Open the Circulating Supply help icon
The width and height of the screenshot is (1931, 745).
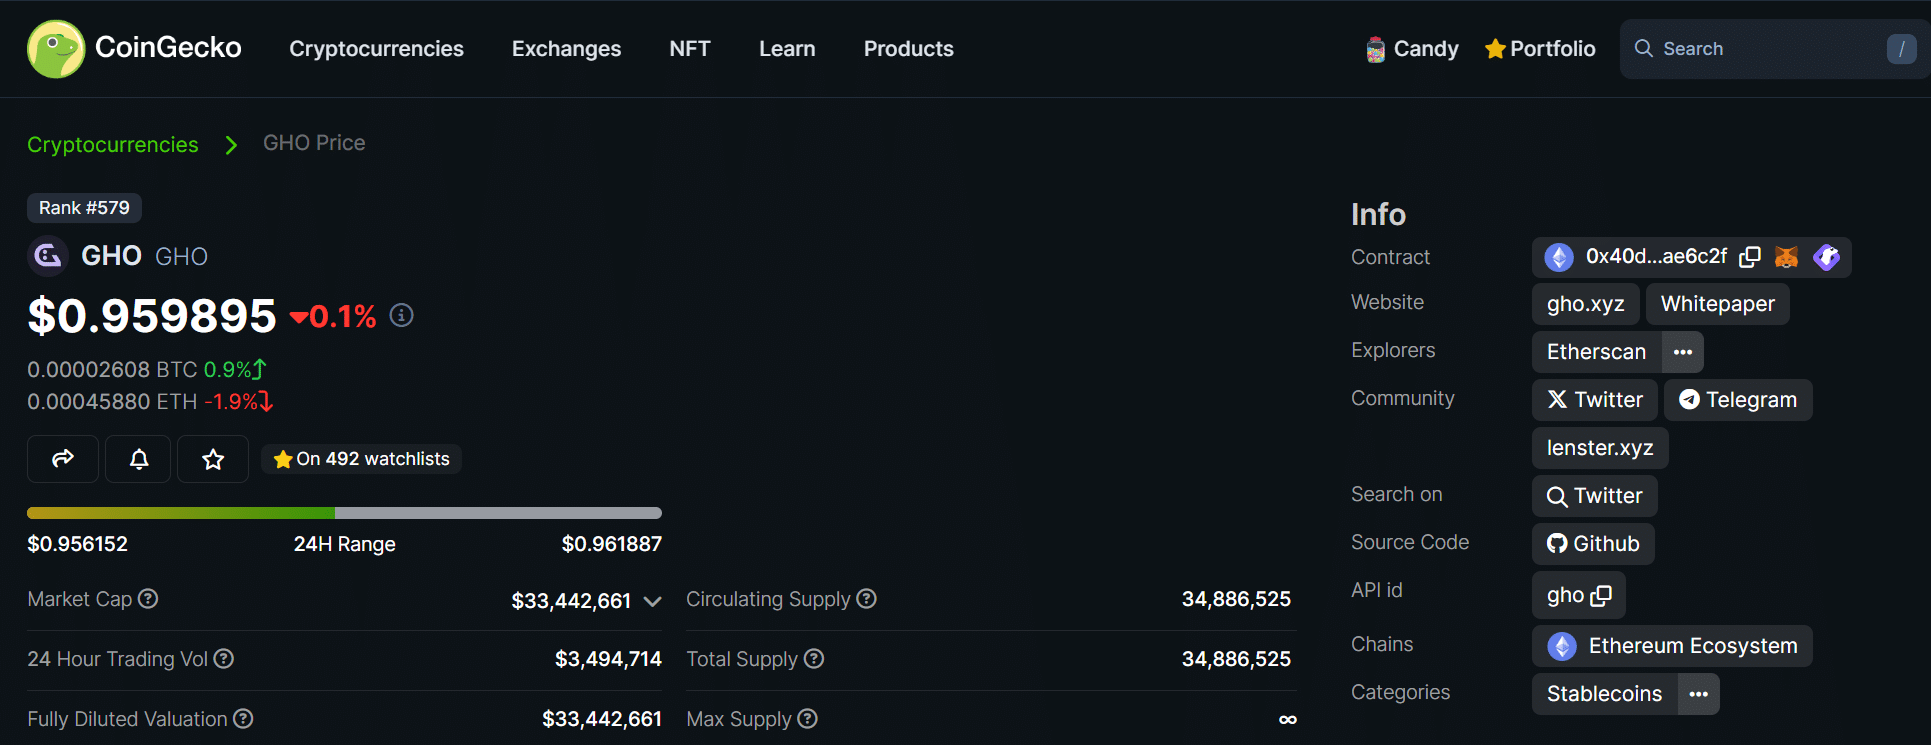[x=867, y=599]
